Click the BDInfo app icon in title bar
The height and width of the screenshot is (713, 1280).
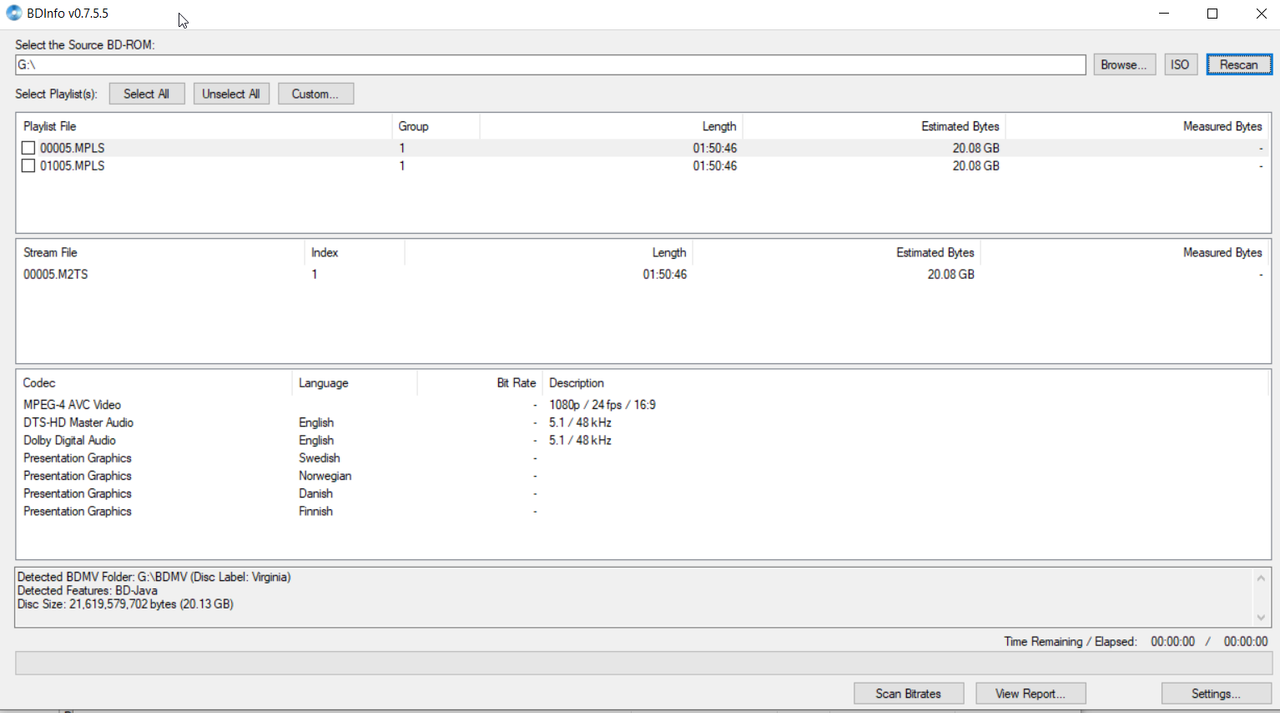point(14,14)
